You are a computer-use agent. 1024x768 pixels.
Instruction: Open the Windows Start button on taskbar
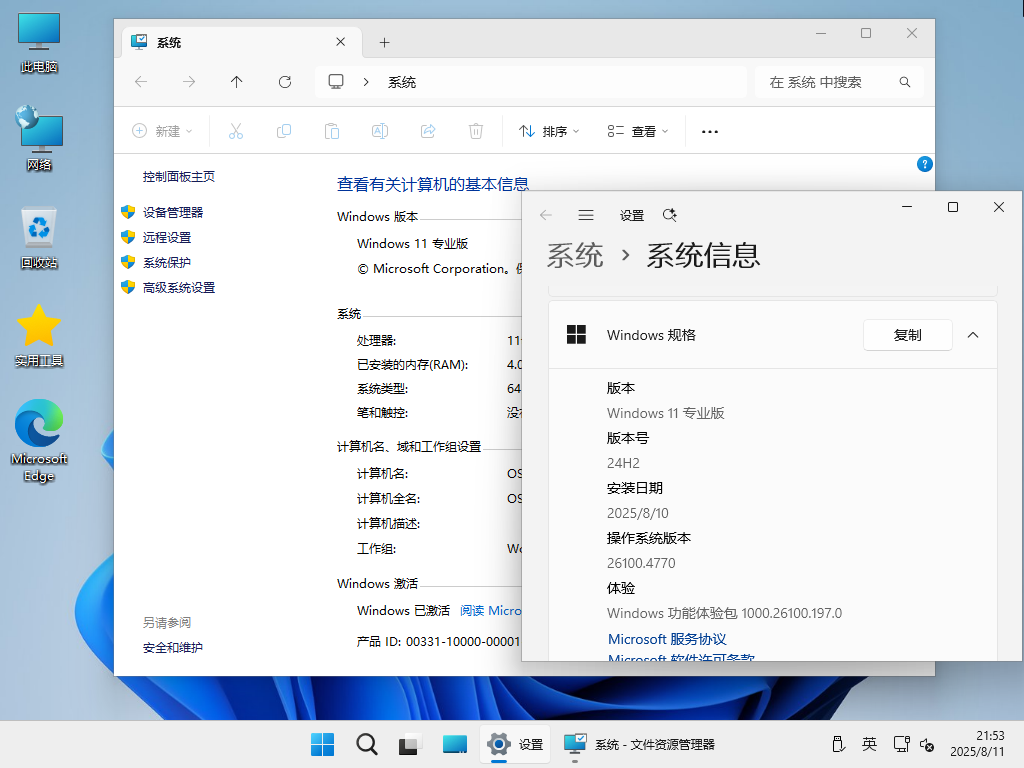click(323, 744)
